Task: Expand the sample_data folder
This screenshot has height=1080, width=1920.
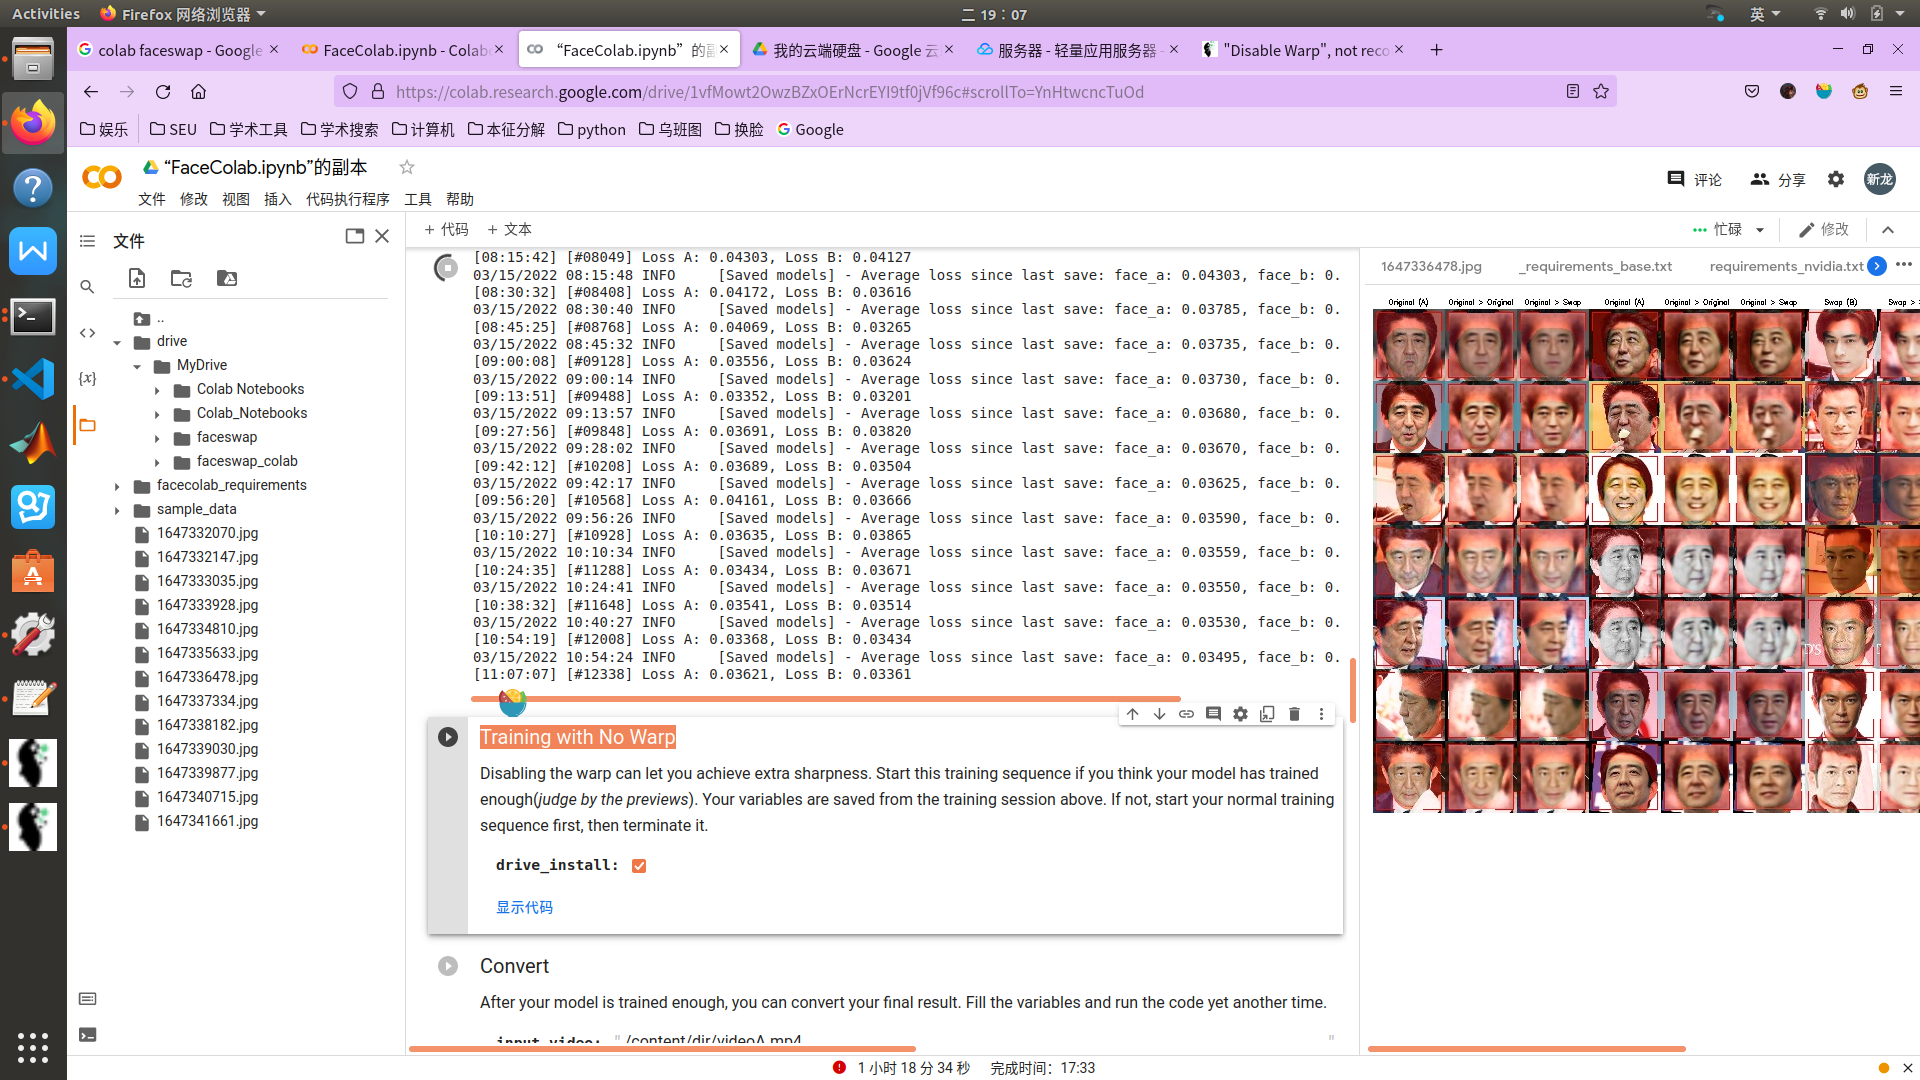Action: pyautogui.click(x=117, y=510)
